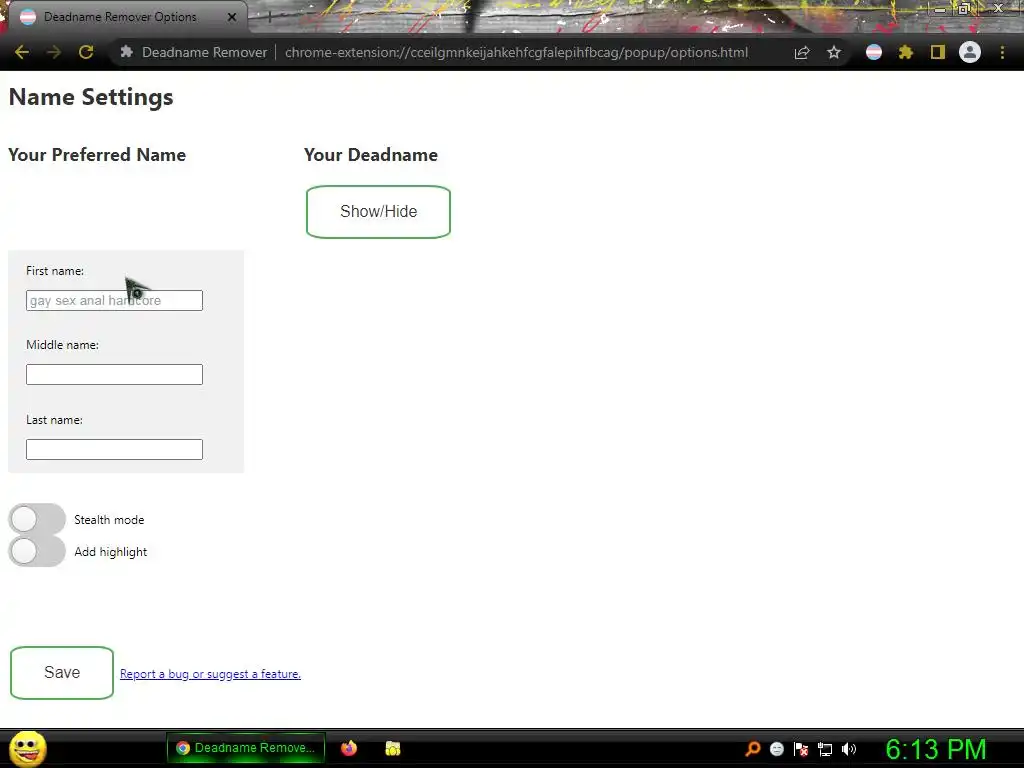The height and width of the screenshot is (768, 1024).
Task: Open the Chrome profile avatar menu
Action: point(970,52)
